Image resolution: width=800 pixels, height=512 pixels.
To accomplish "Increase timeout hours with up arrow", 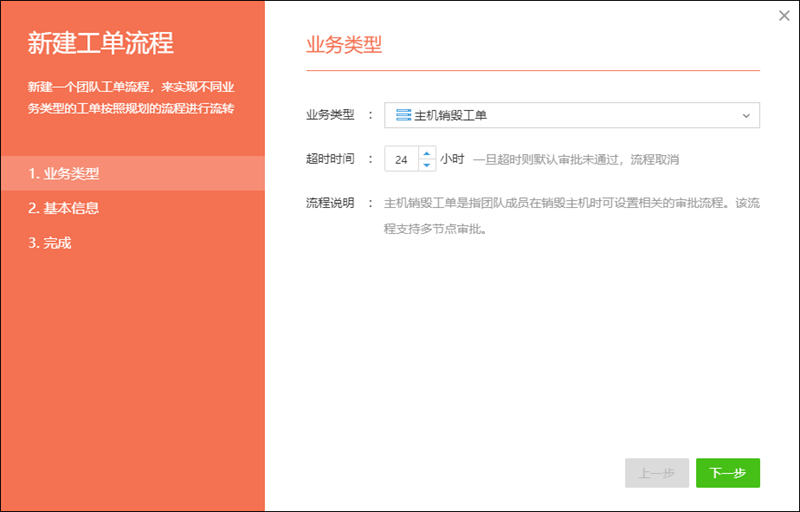I will pyautogui.click(x=427, y=153).
